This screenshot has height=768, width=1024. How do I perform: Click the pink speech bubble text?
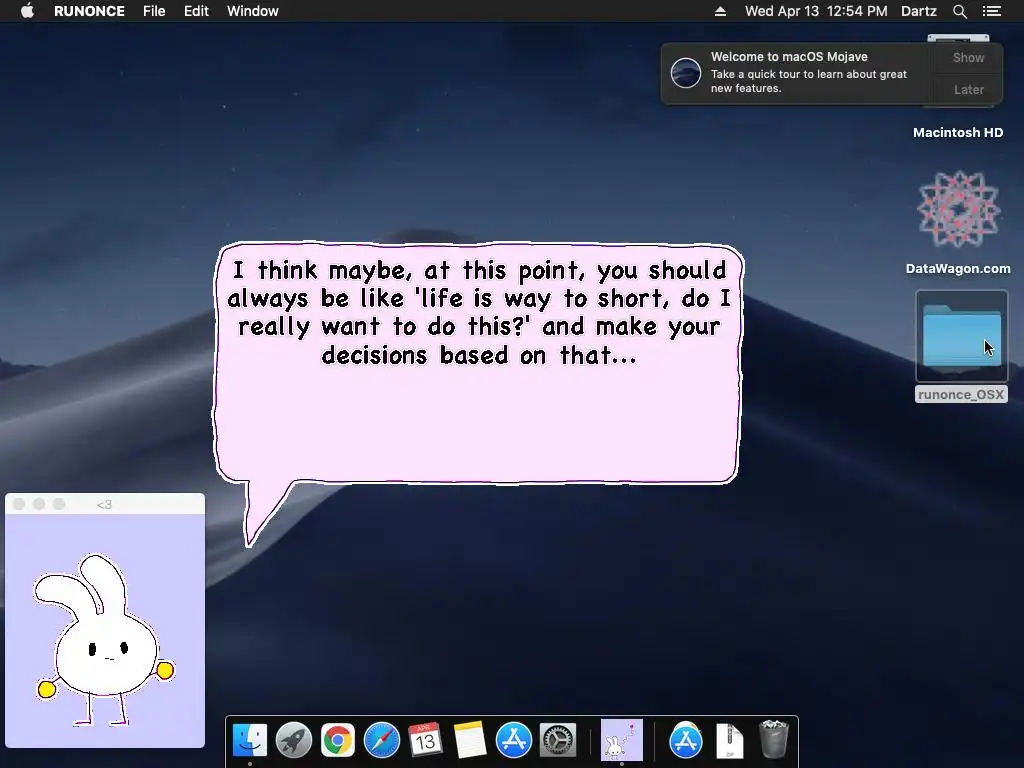click(478, 312)
